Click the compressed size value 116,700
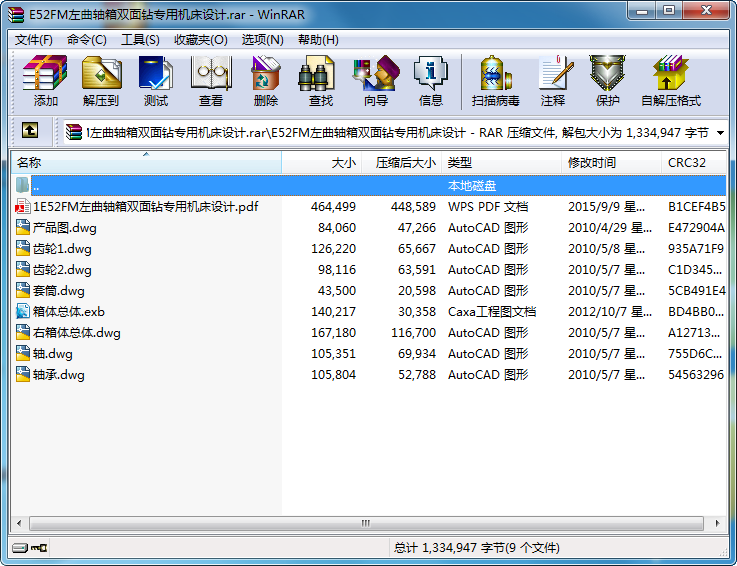Image resolution: width=737 pixels, height=566 pixels. point(413,333)
